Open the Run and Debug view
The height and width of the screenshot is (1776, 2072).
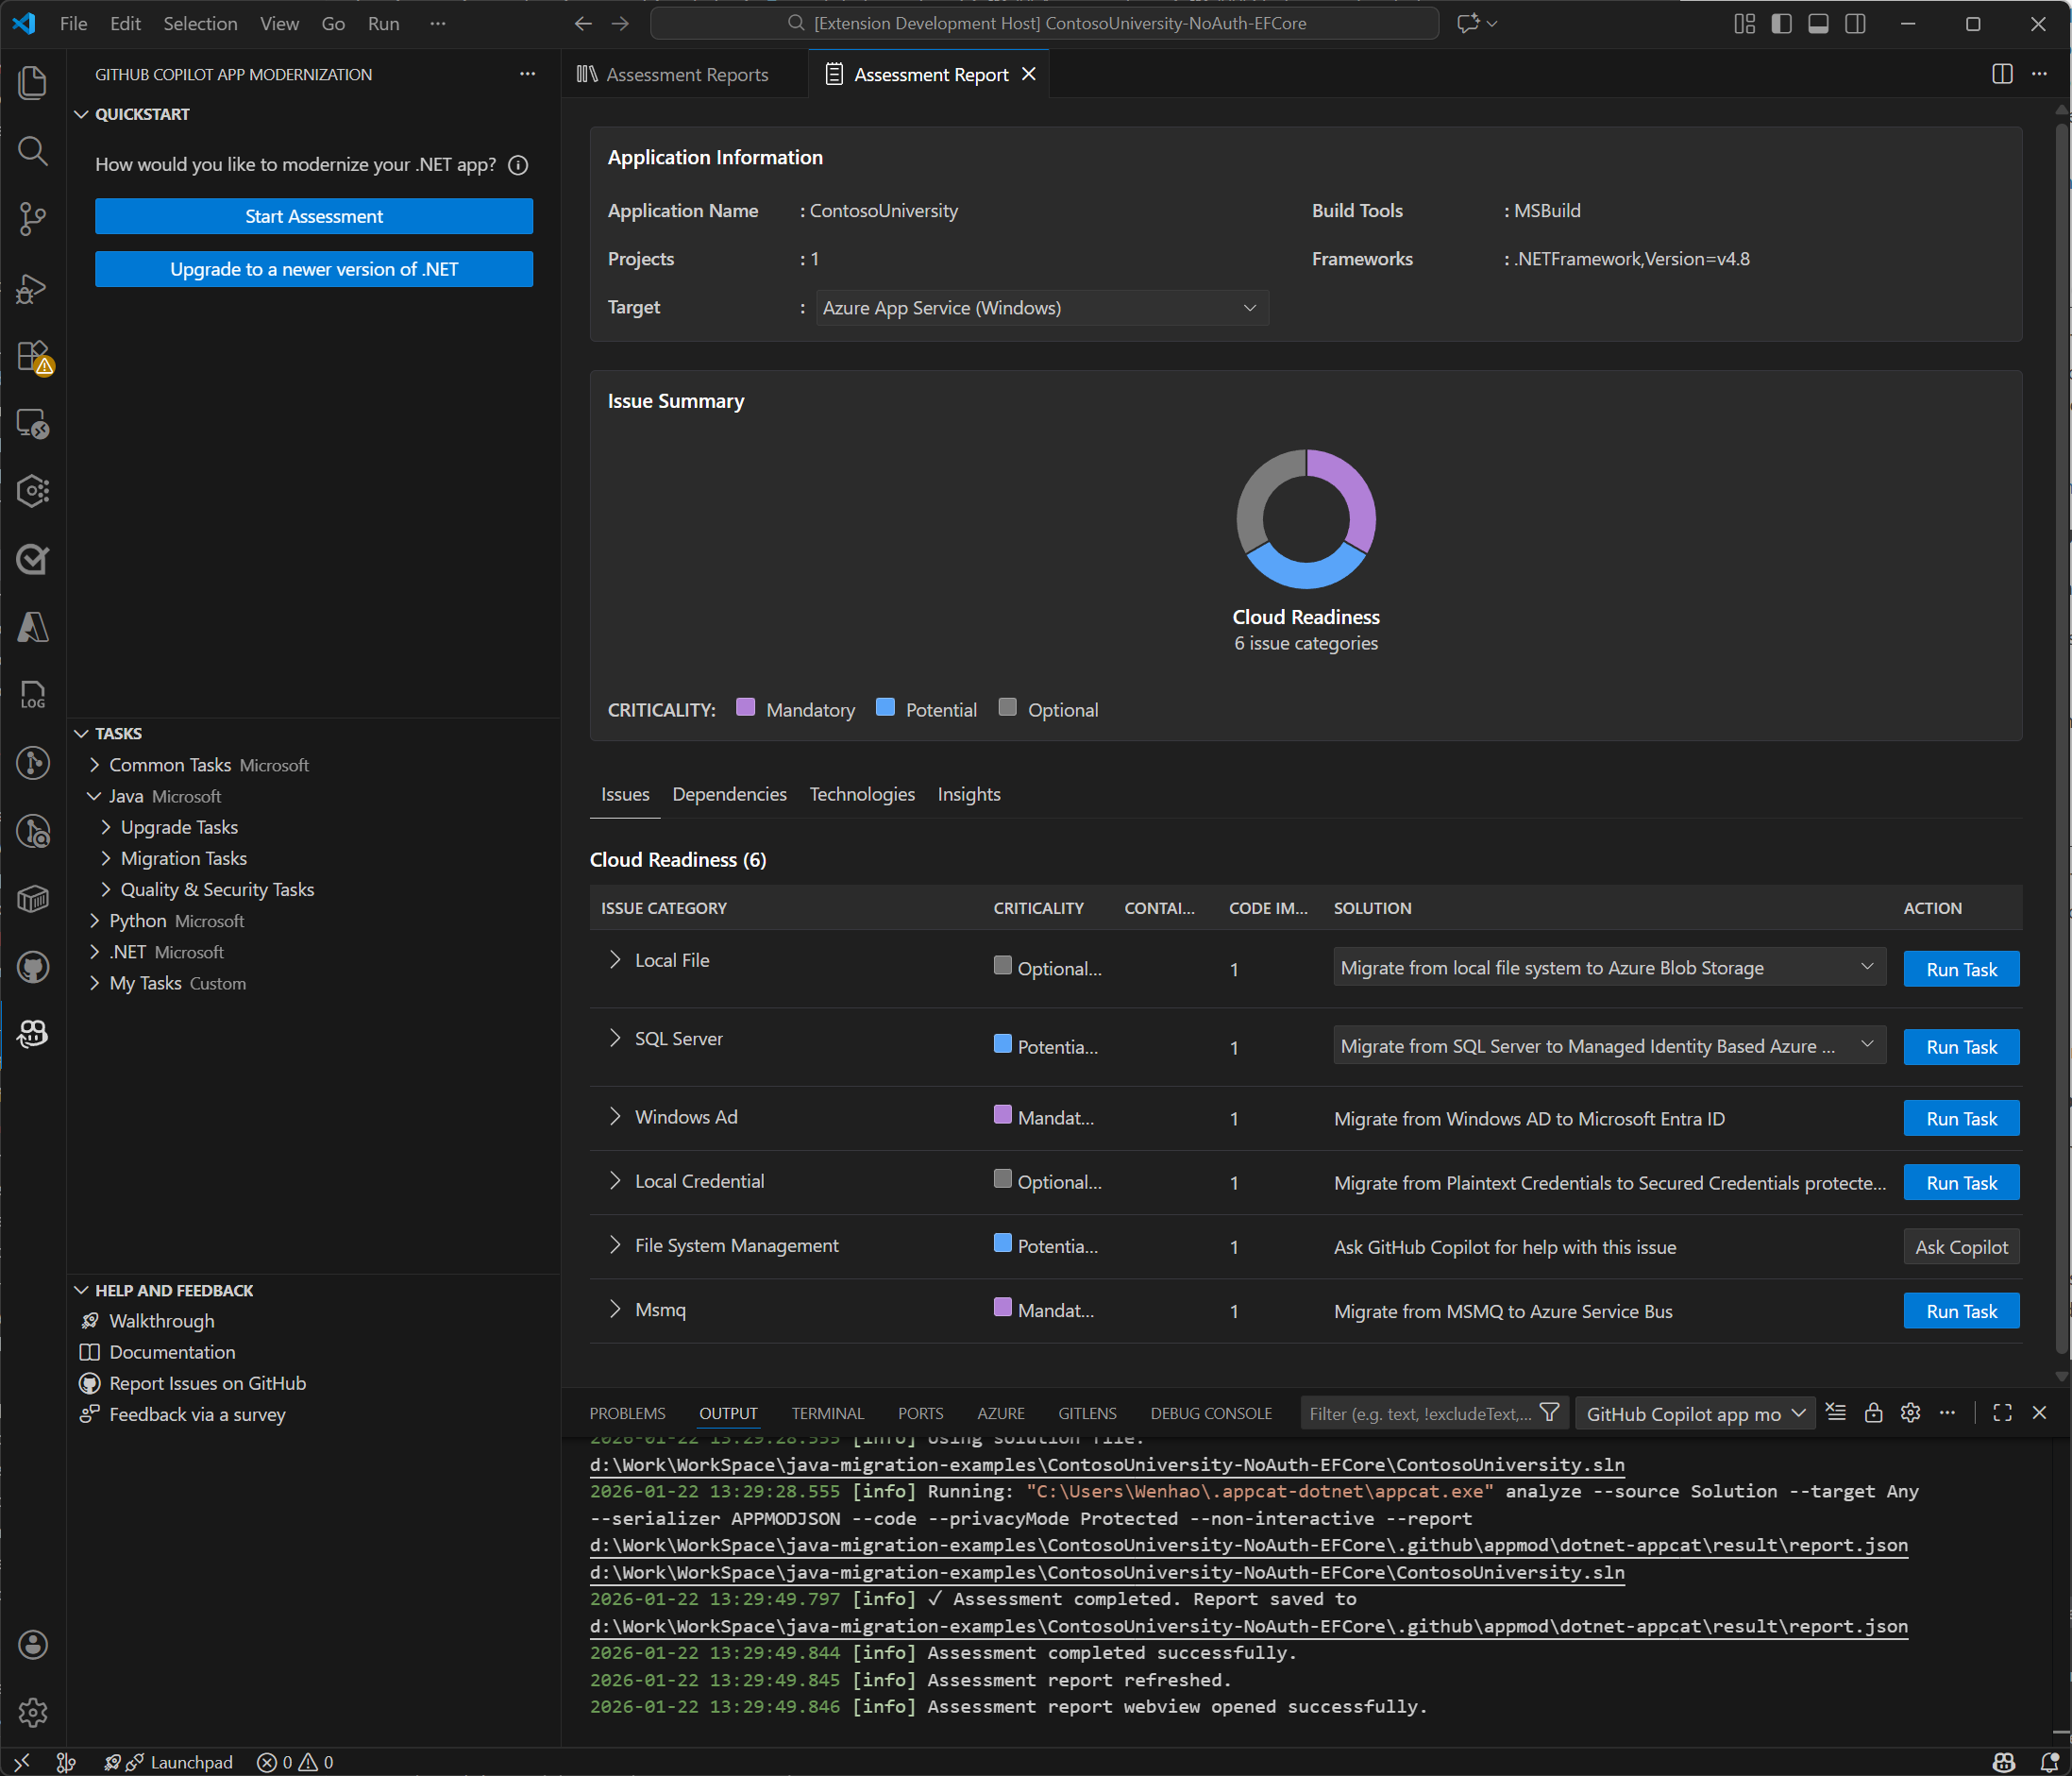click(x=33, y=288)
